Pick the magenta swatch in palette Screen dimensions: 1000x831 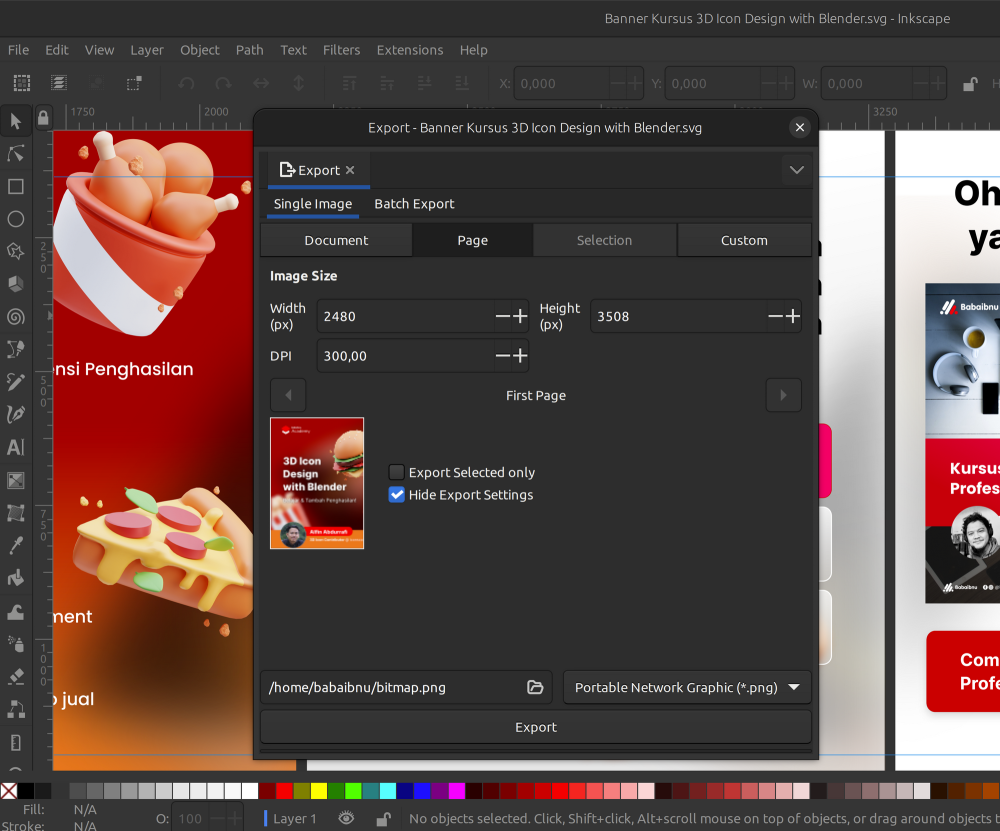coord(457,791)
